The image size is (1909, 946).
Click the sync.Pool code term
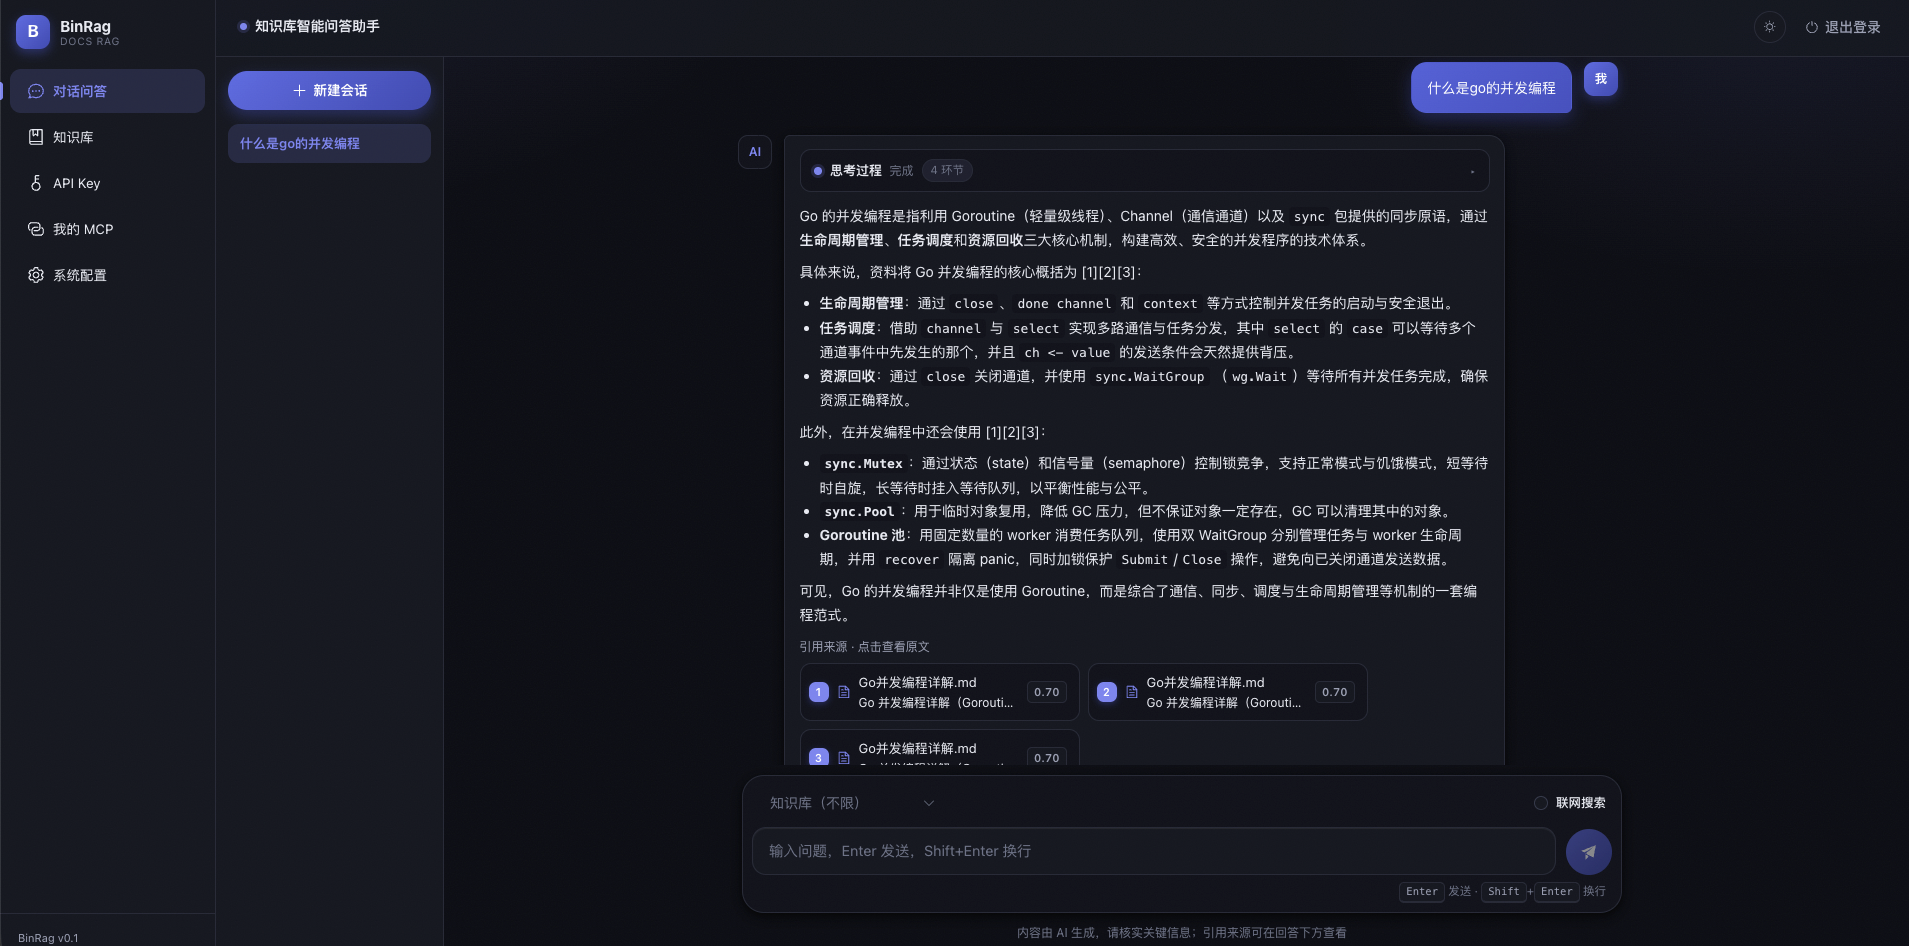[x=859, y=512]
